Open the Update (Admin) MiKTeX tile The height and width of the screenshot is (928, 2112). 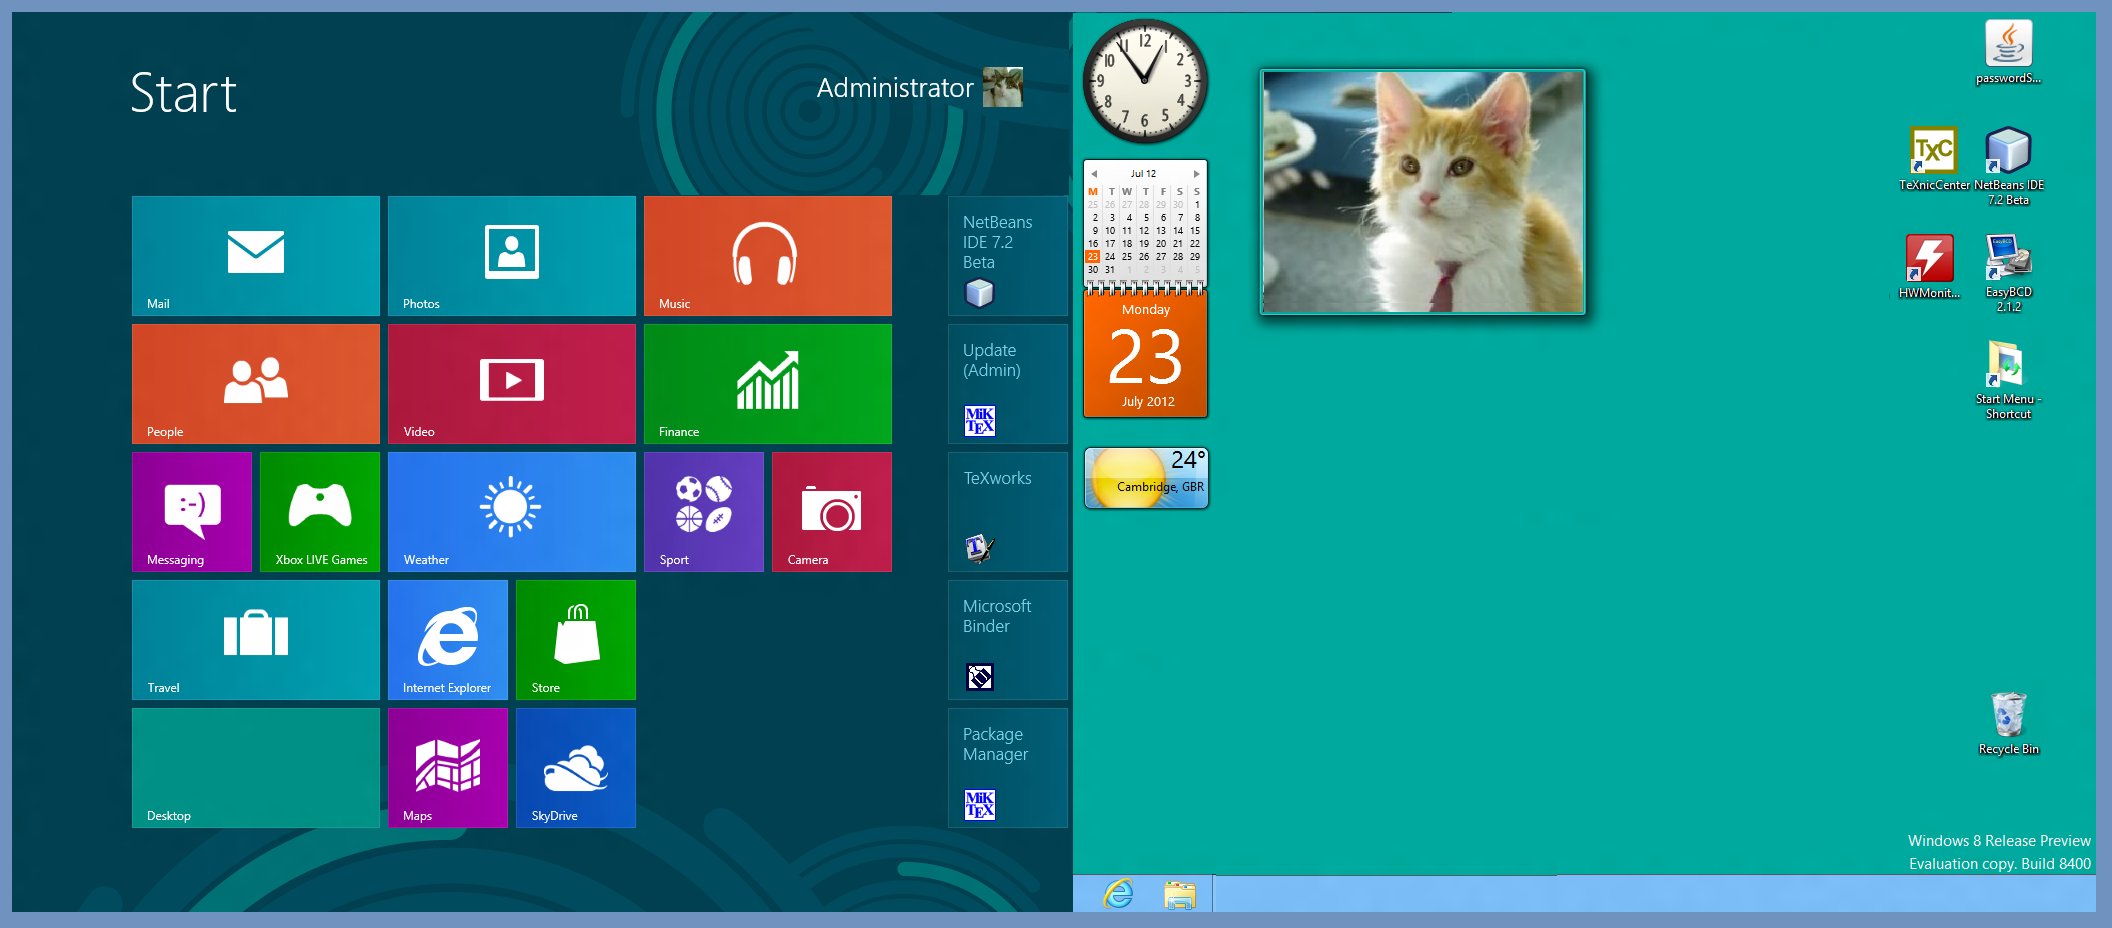[x=1008, y=384]
